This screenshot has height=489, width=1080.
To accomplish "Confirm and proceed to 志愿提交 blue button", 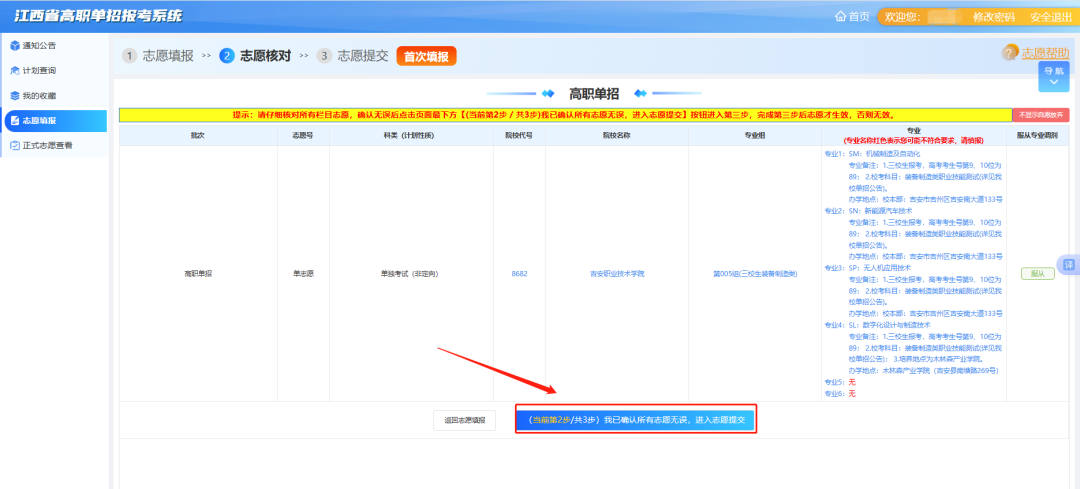I will (x=636, y=420).
